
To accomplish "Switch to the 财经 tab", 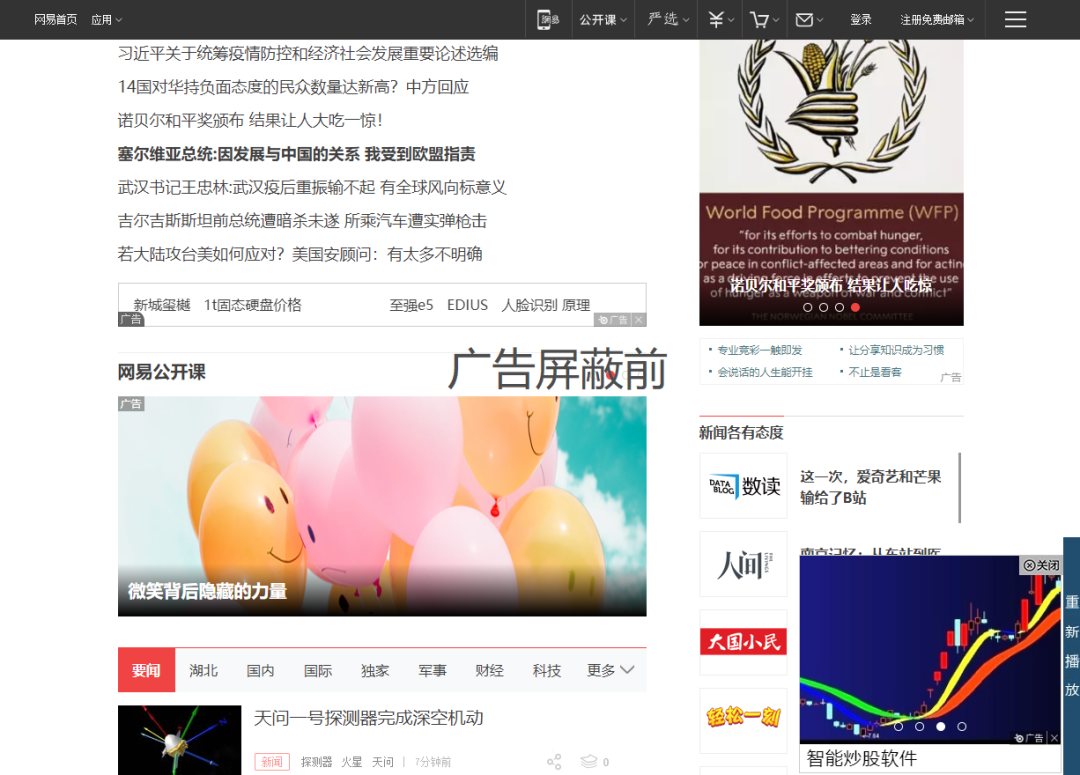I will pyautogui.click(x=489, y=670).
